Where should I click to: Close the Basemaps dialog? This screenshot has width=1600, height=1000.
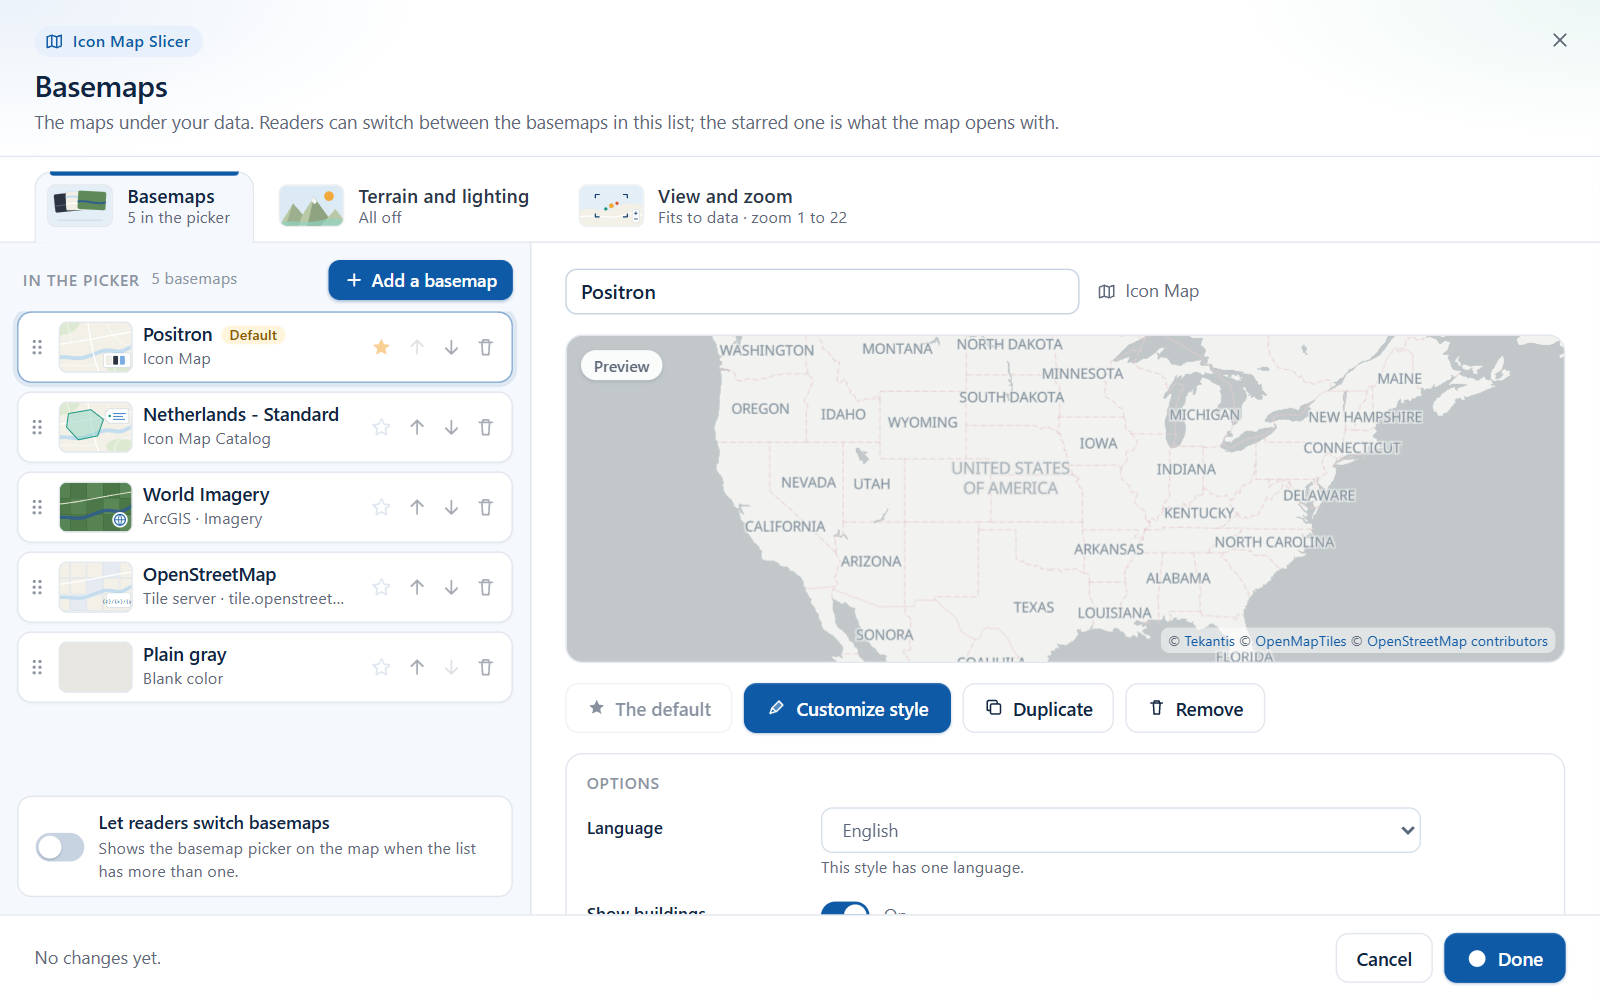coord(1559,40)
